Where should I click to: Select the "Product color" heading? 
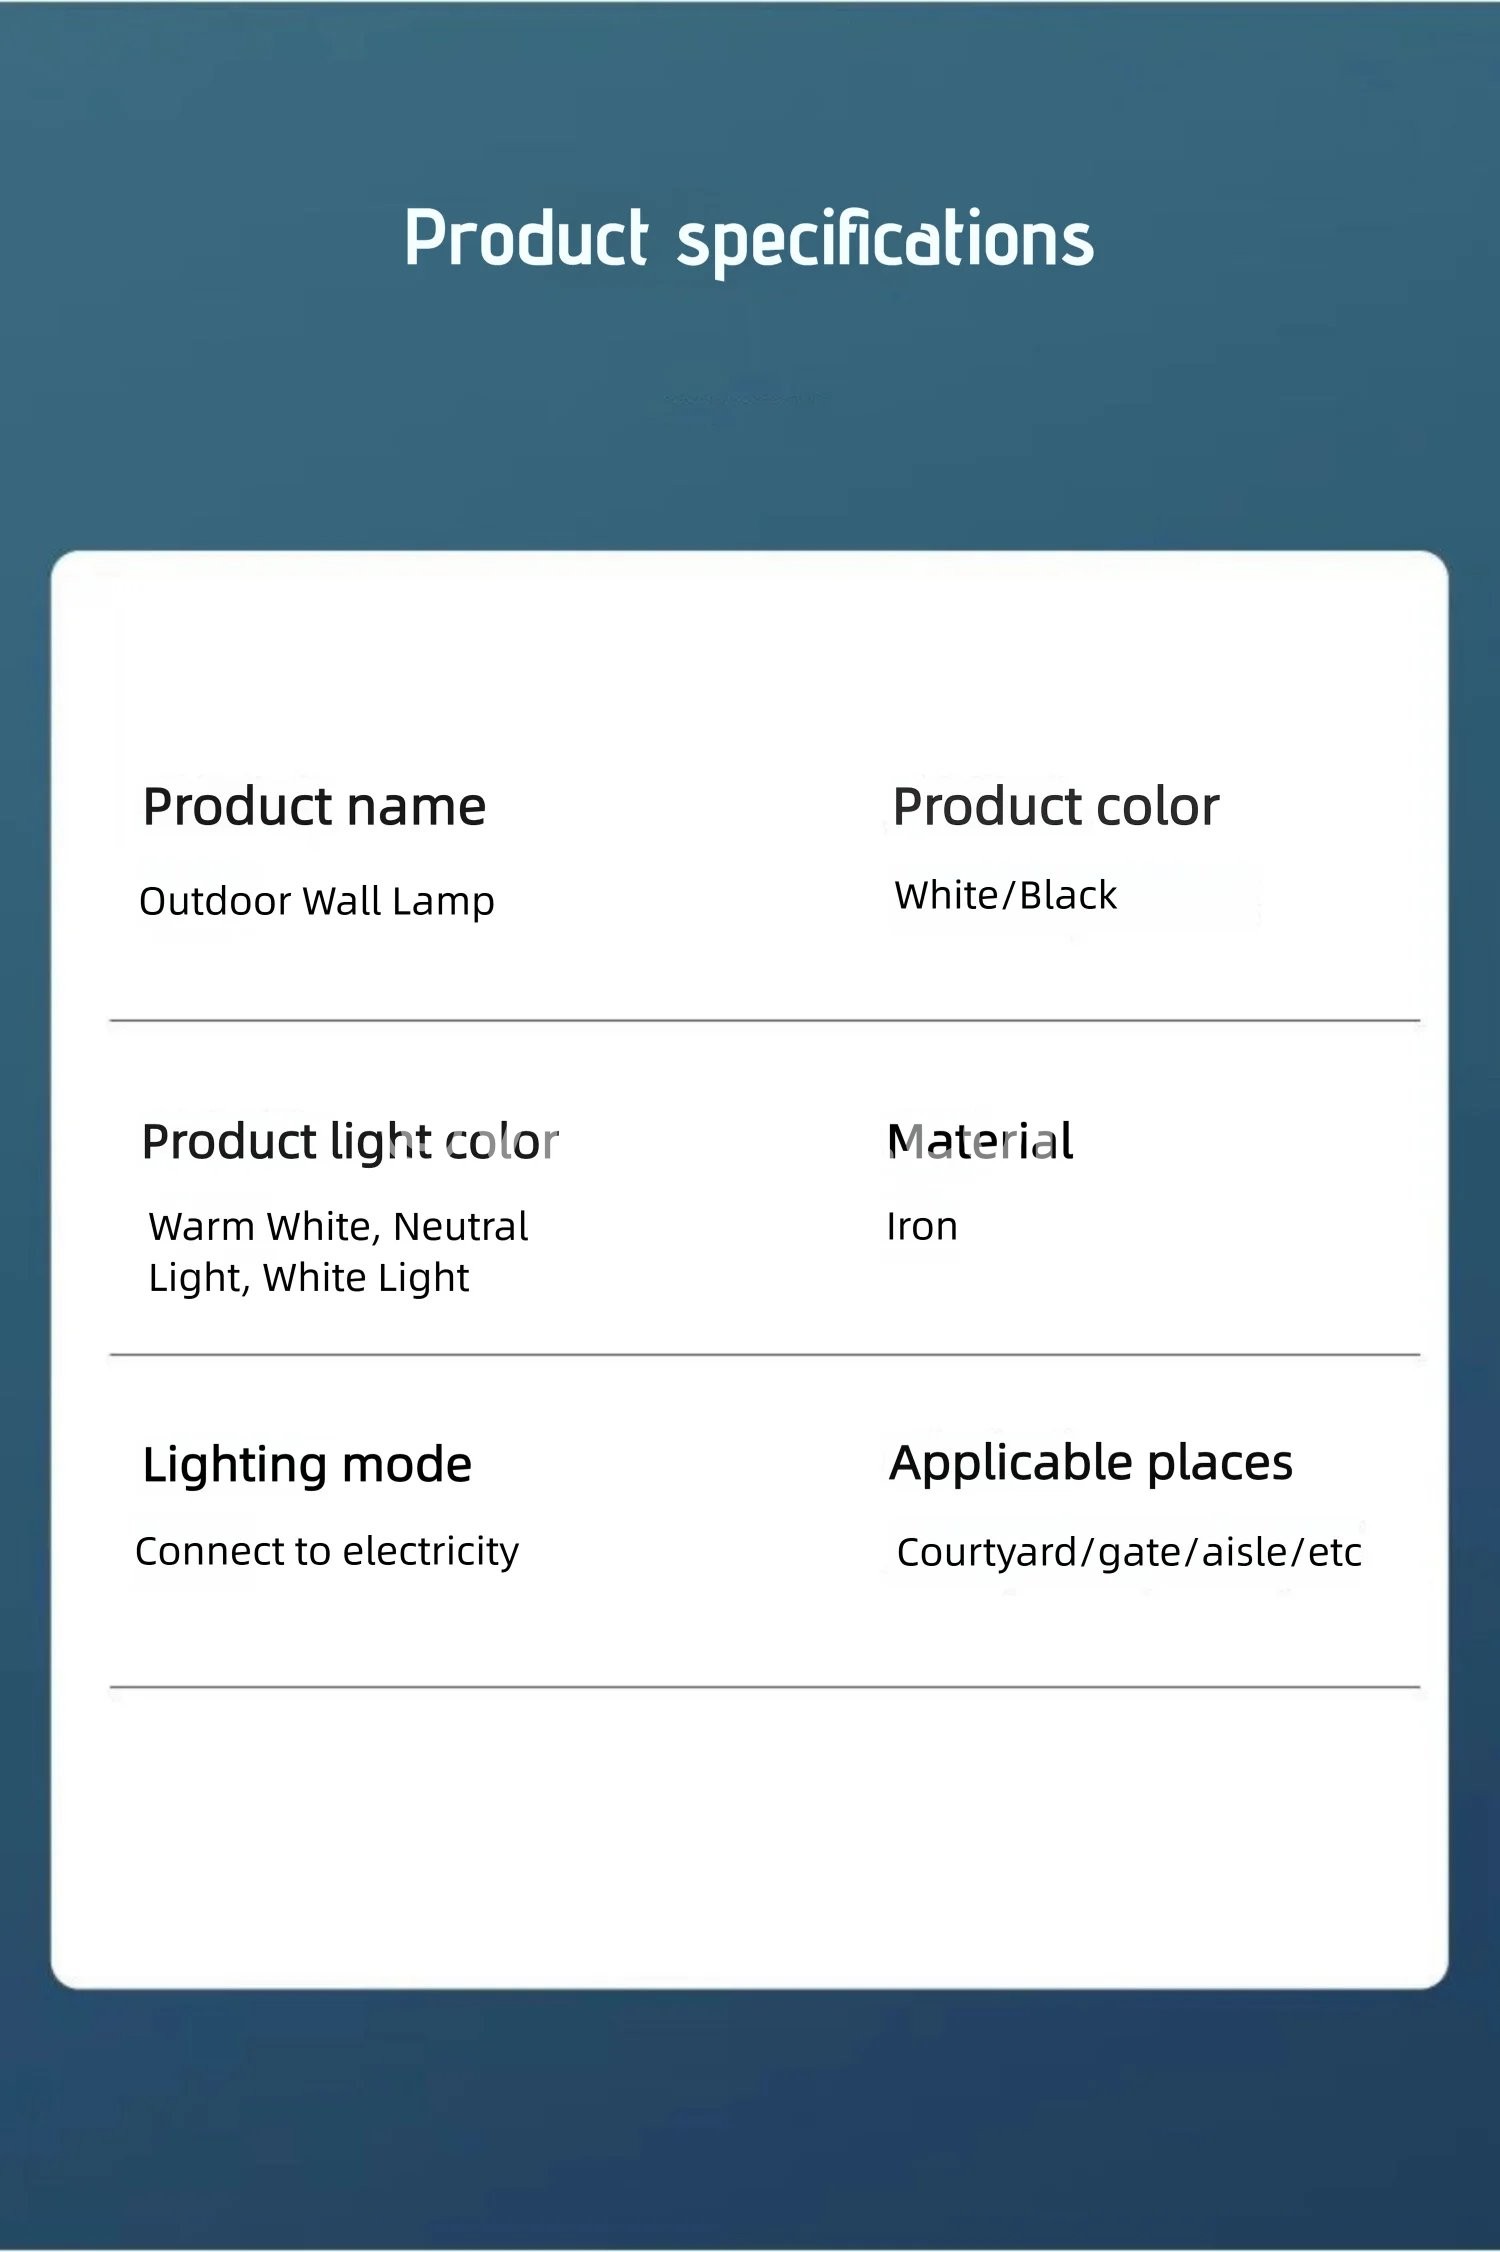pos(1055,806)
